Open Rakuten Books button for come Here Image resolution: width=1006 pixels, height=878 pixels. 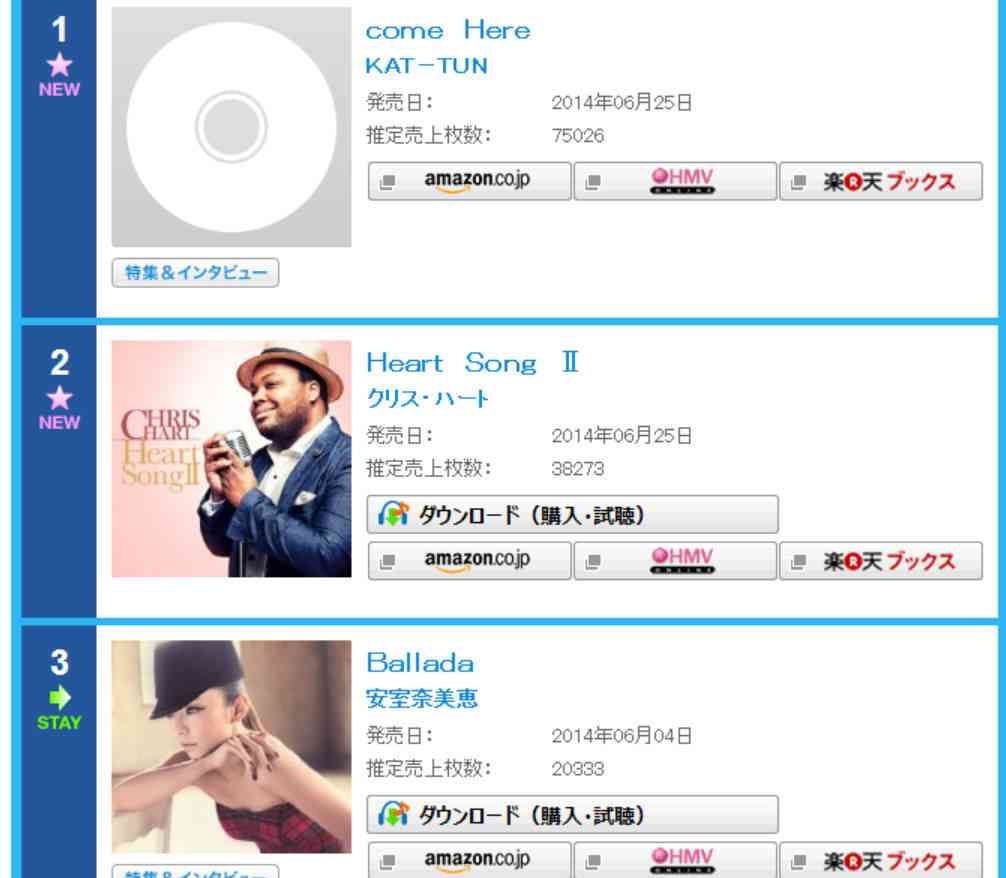pos(881,181)
